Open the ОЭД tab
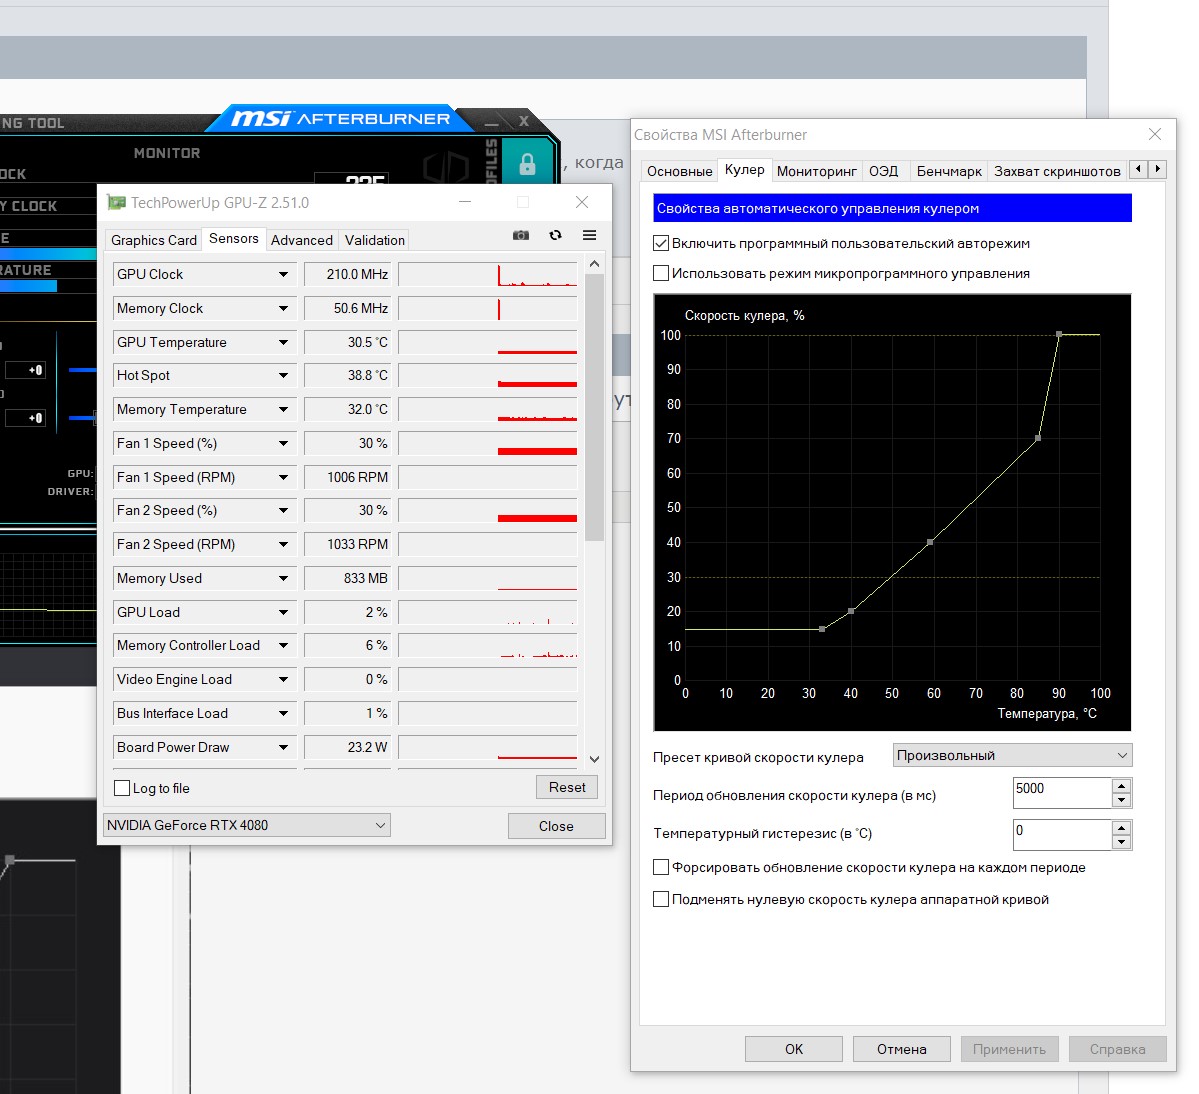 click(883, 171)
